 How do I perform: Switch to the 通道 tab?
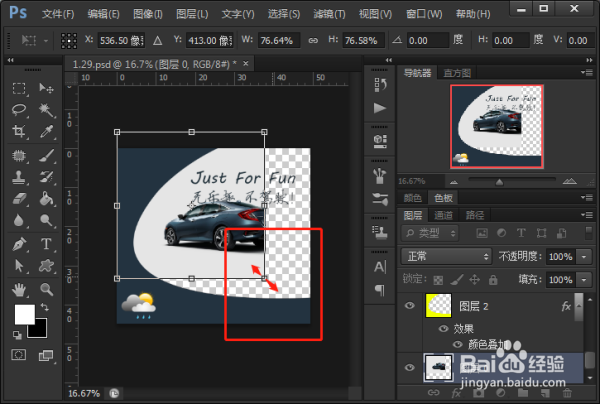[443, 215]
